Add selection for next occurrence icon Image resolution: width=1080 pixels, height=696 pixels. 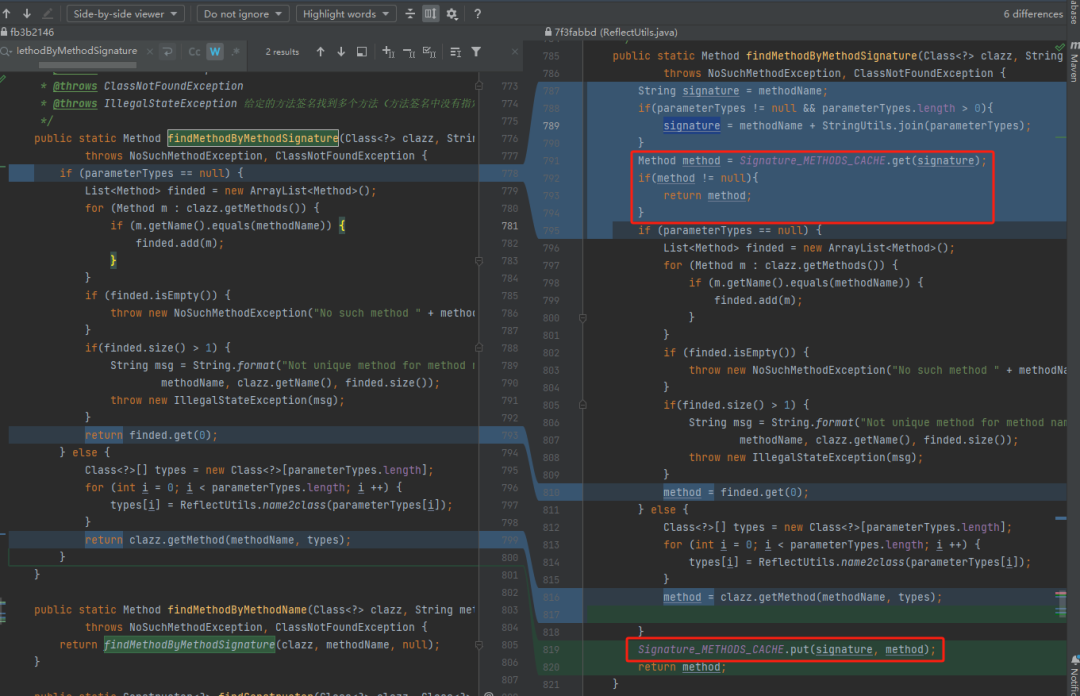coord(388,52)
